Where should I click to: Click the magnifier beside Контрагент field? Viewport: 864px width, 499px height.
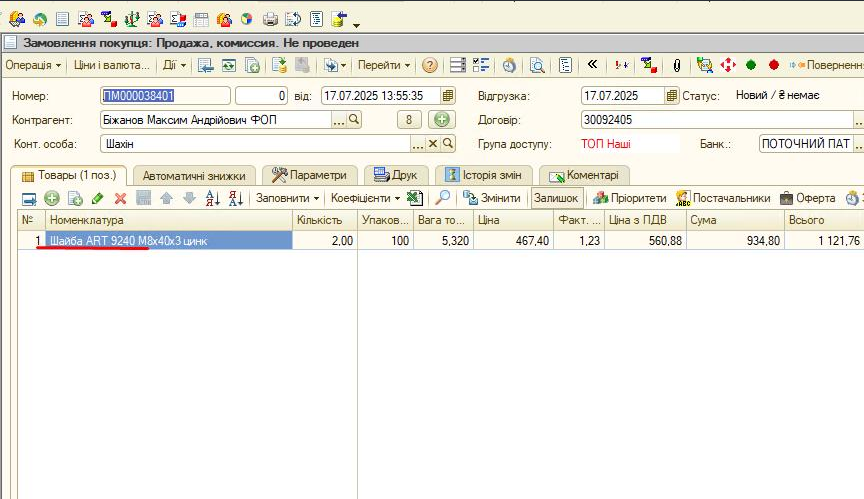click(x=354, y=120)
